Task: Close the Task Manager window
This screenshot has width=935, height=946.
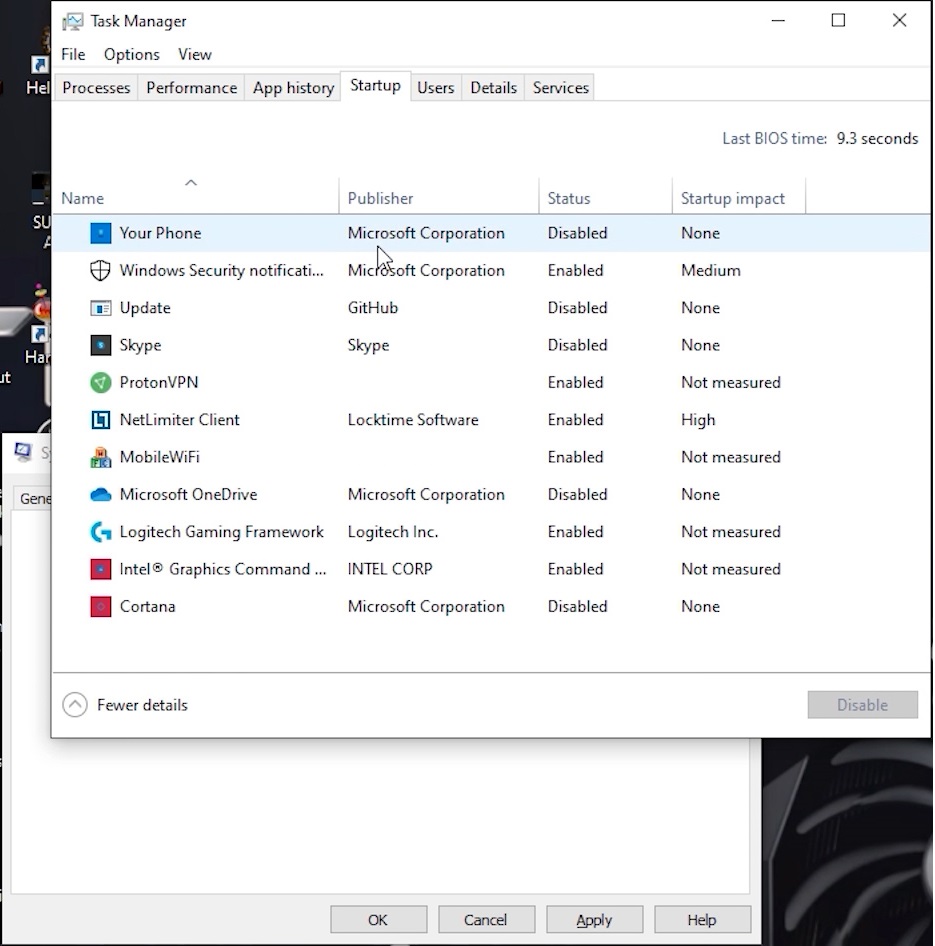Action: tap(899, 21)
